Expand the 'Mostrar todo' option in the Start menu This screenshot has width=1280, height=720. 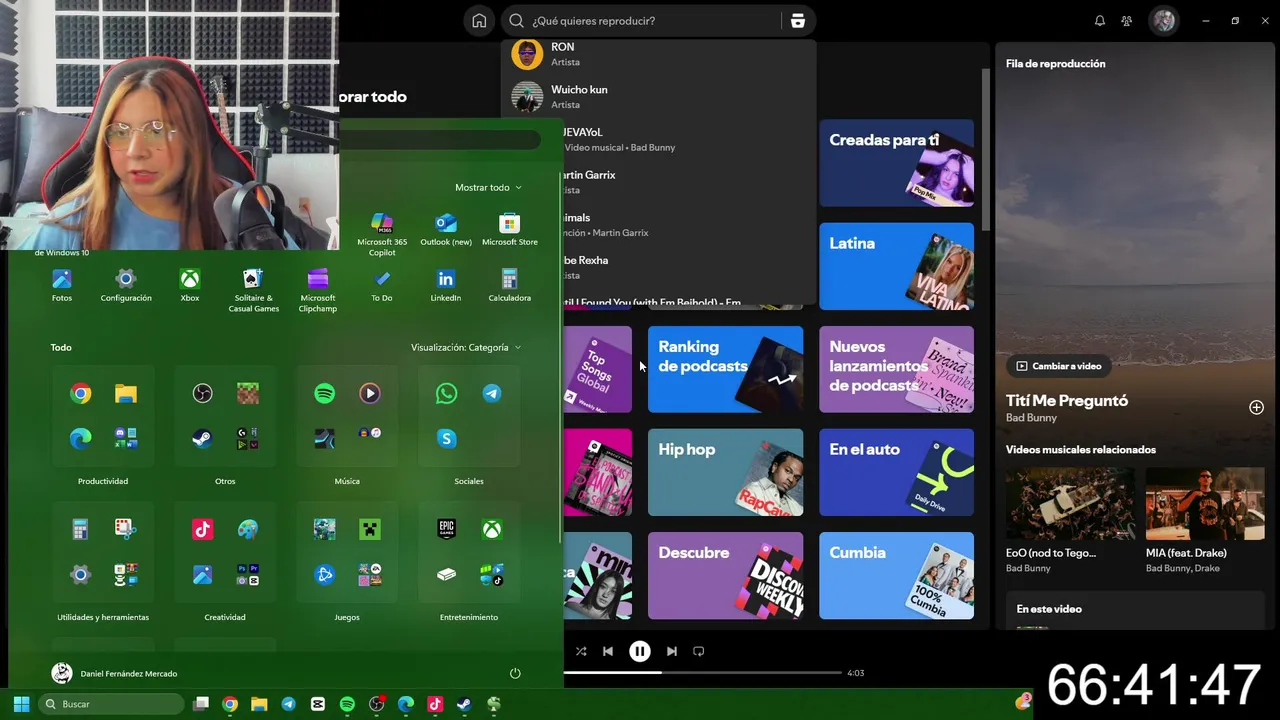(x=488, y=188)
